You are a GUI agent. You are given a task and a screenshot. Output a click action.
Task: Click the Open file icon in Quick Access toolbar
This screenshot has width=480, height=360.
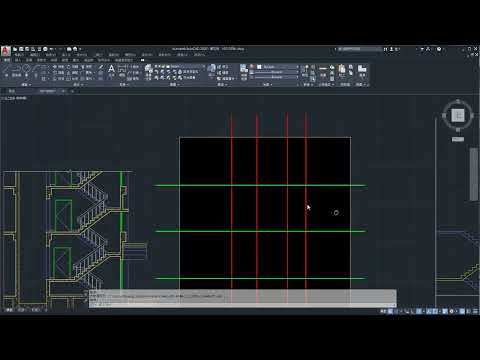click(x=21, y=49)
